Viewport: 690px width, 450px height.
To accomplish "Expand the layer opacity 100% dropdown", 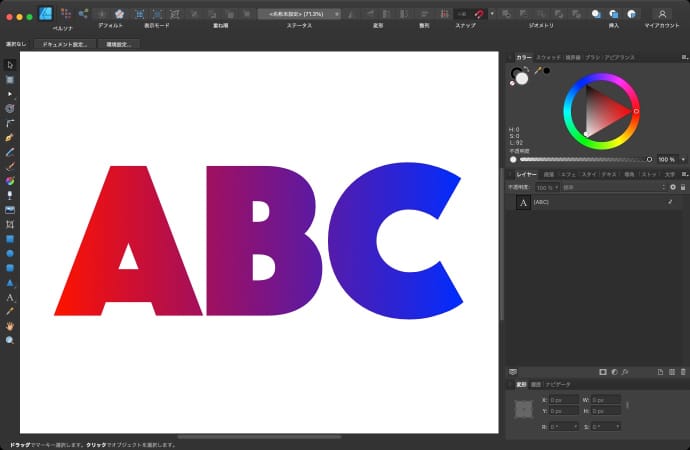I will [545, 187].
